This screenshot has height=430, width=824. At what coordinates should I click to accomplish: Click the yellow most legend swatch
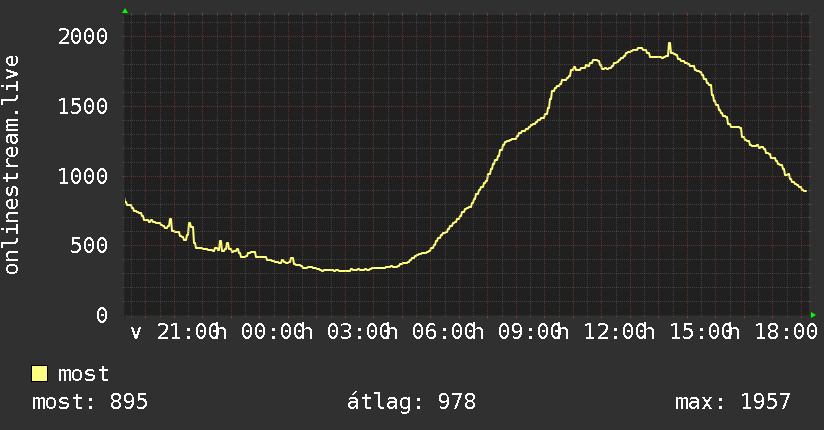pos(39,374)
